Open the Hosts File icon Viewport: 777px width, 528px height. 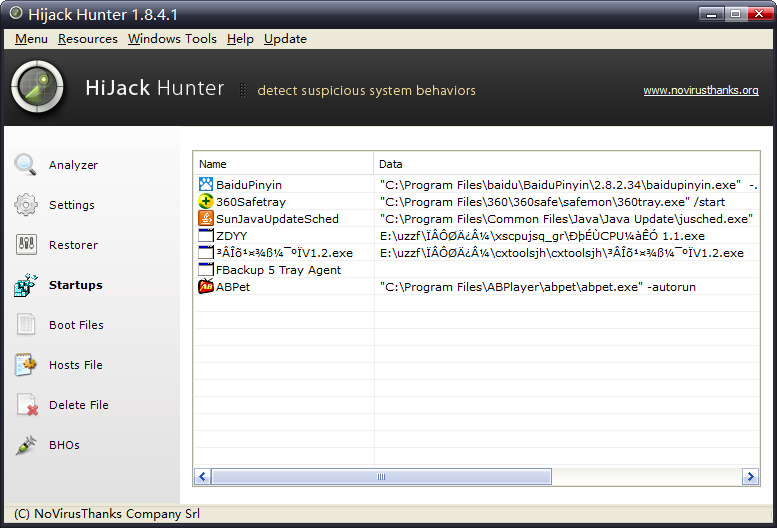pyautogui.click(x=26, y=365)
